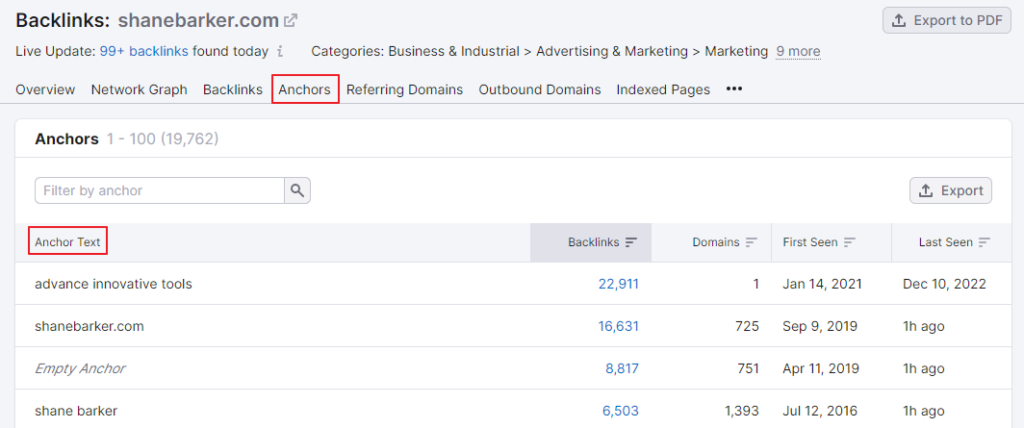The height and width of the screenshot is (428, 1024).
Task: Switch to Outbound Domains tab
Action: (539, 90)
